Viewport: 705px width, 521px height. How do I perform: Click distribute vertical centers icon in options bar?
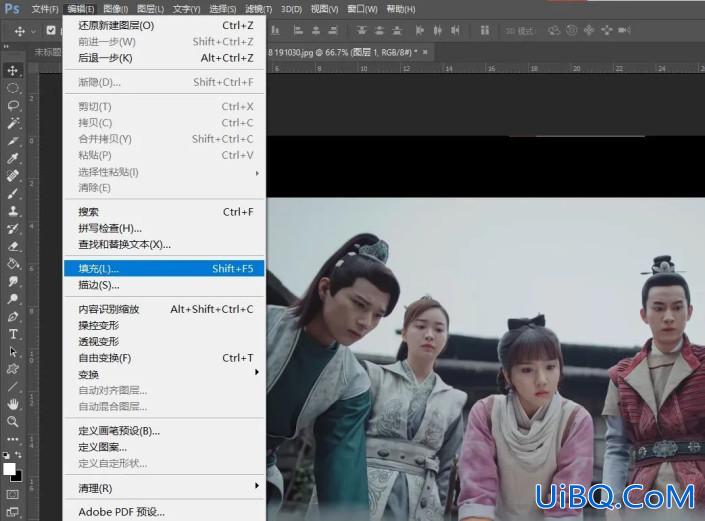(x=379, y=30)
